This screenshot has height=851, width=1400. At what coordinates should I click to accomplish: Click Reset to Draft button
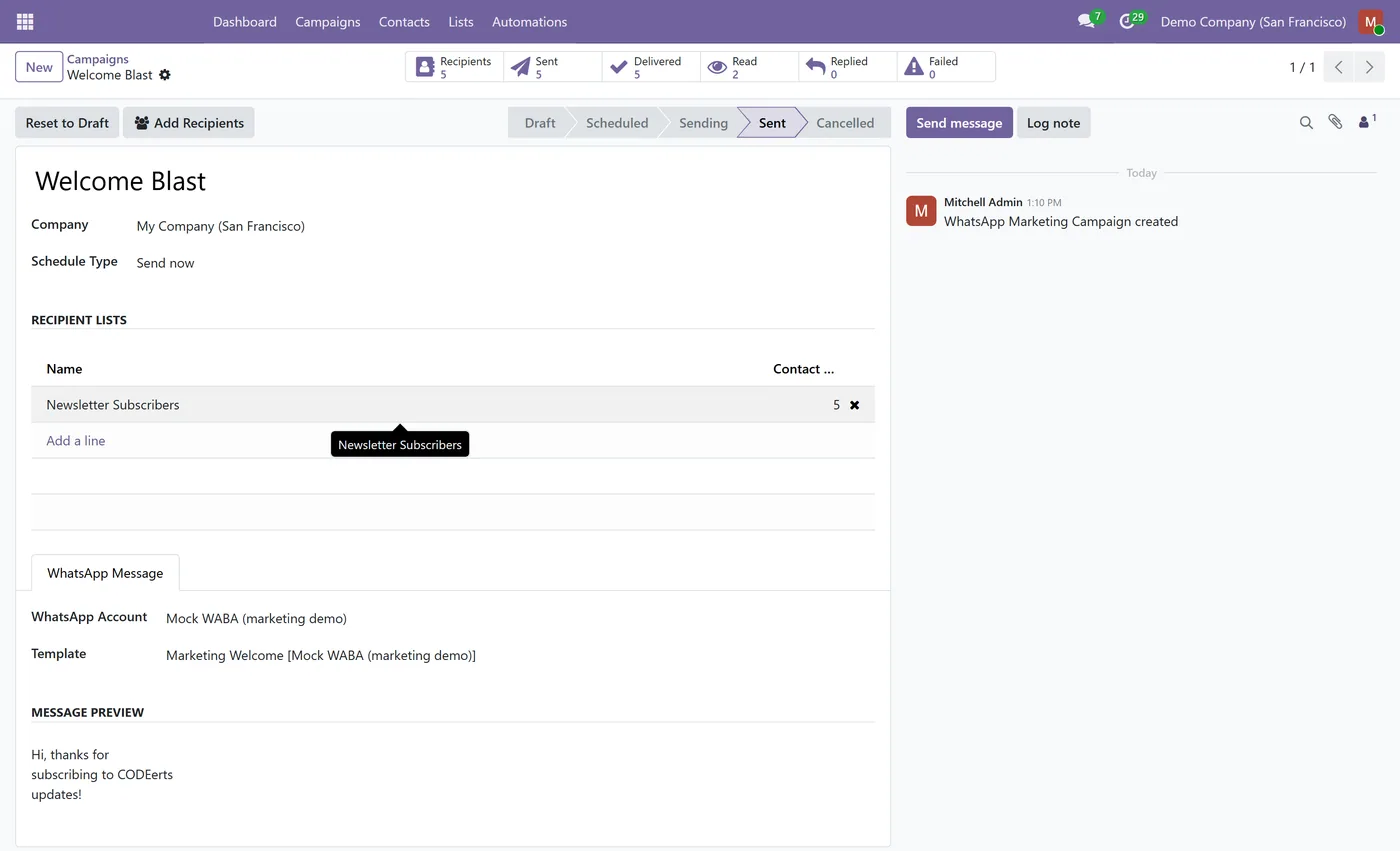tap(67, 123)
